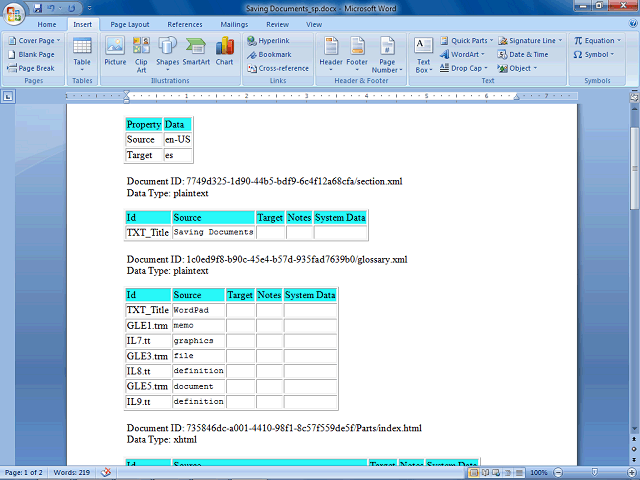Switch to Web Layout view

coord(496,473)
